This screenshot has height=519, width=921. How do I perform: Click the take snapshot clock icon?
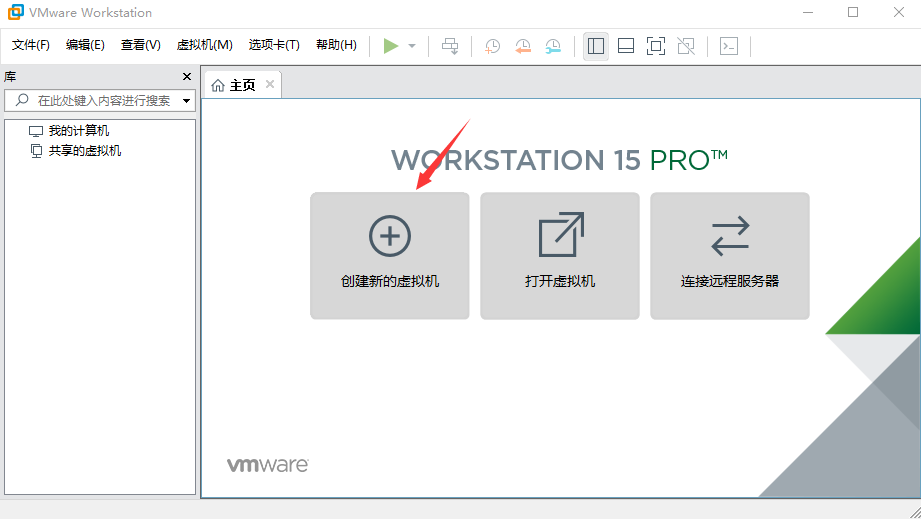click(x=492, y=46)
